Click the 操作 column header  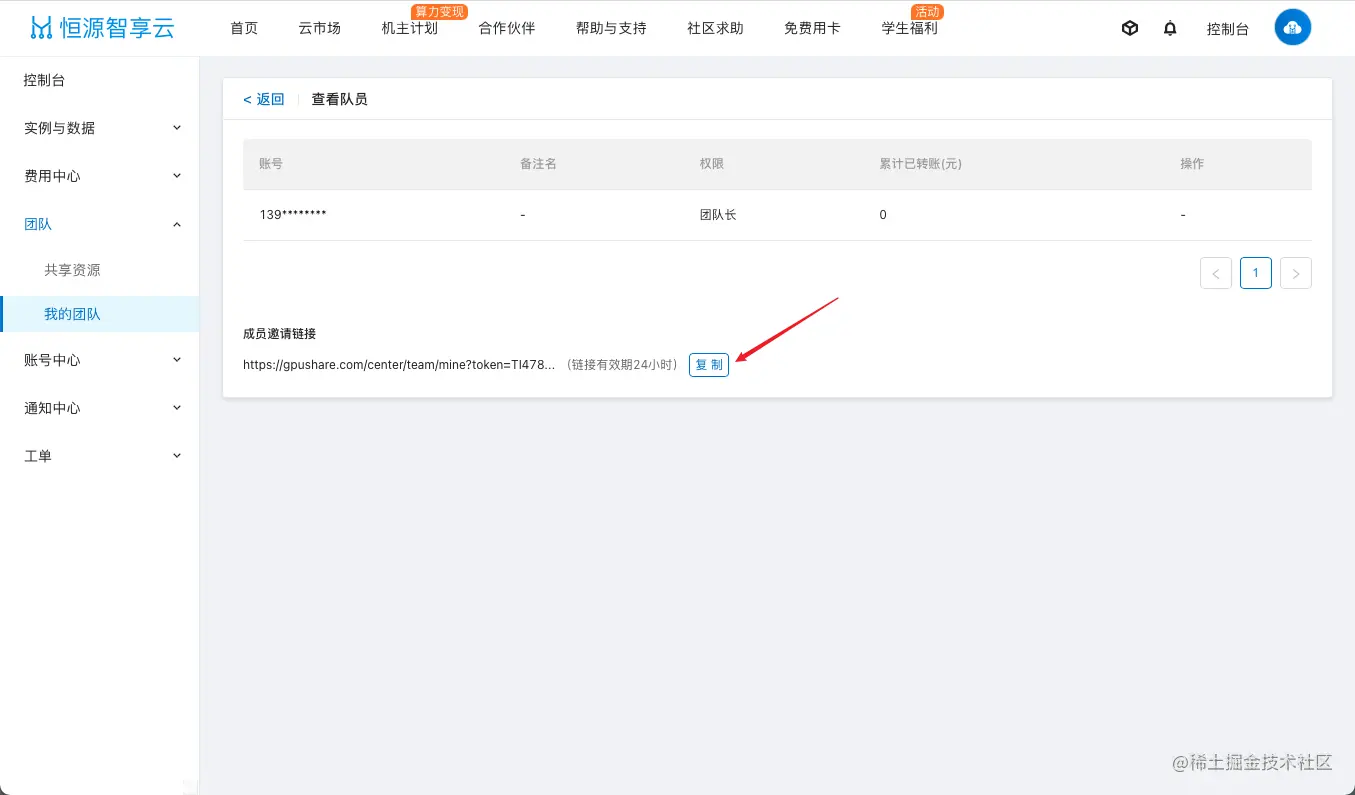[1192, 164]
